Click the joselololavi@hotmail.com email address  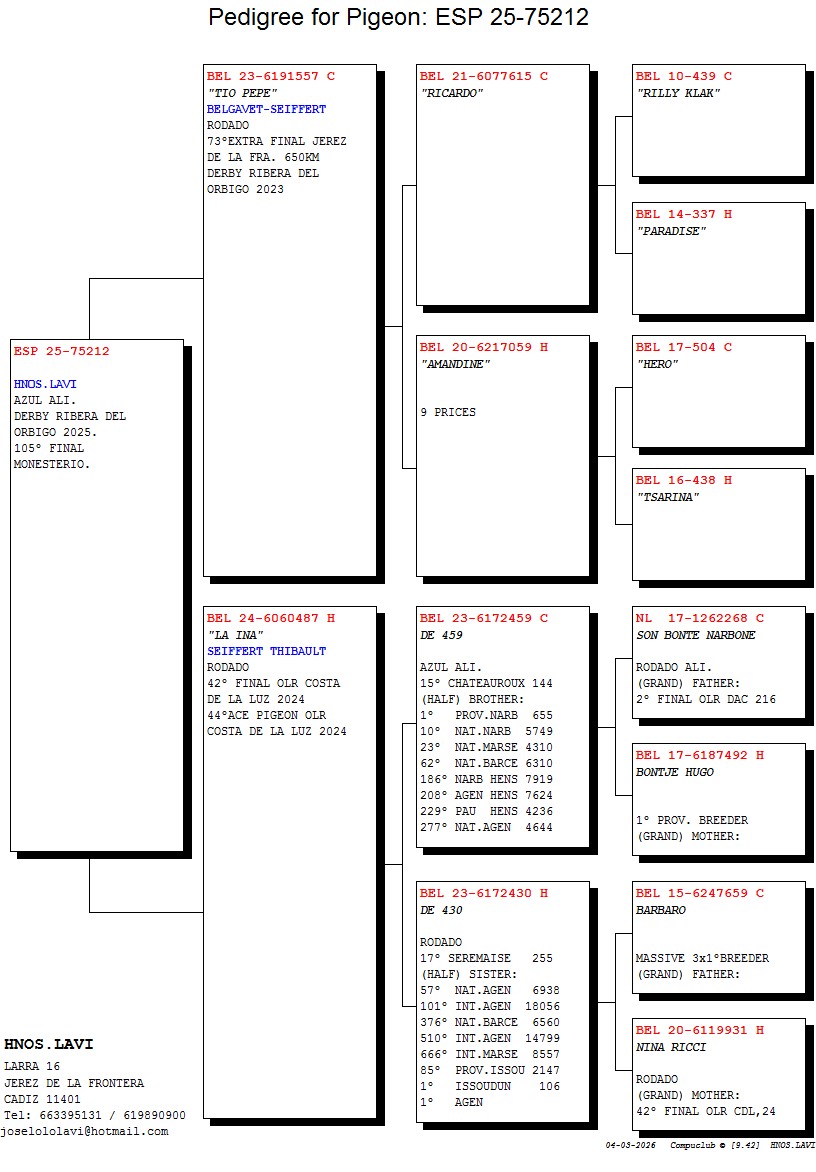point(85,1131)
